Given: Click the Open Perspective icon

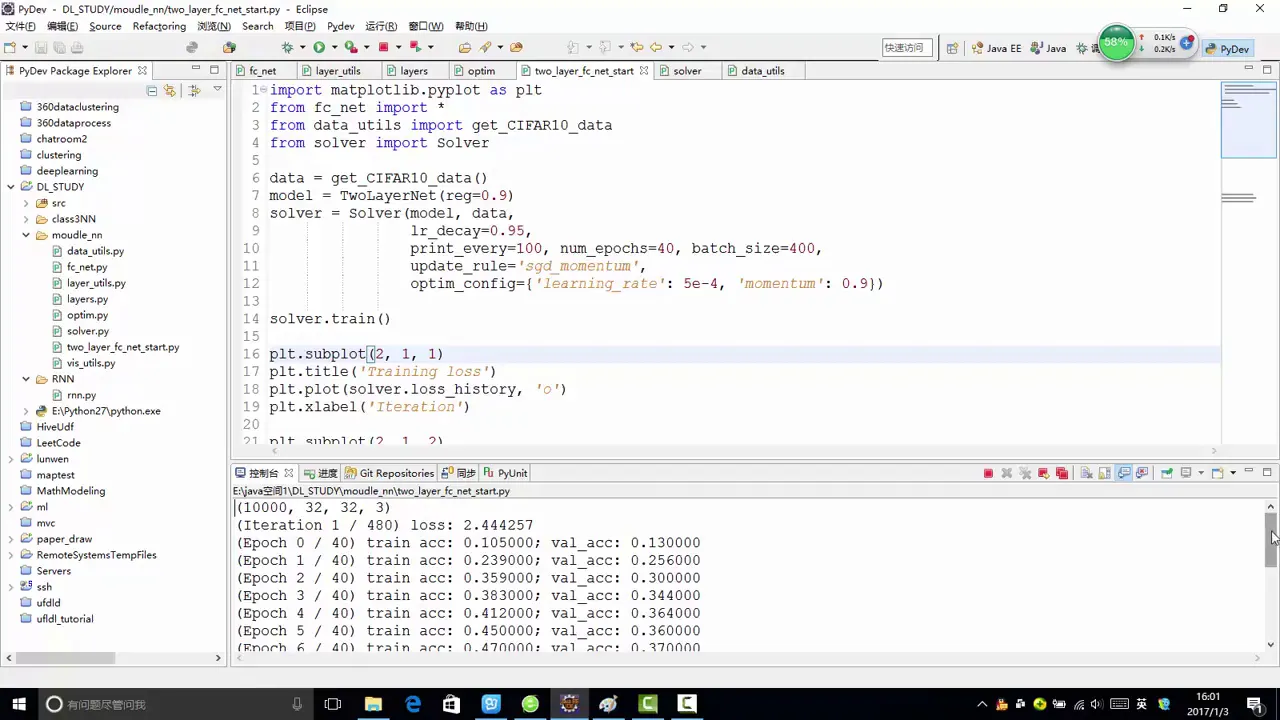Looking at the screenshot, I should [952, 48].
